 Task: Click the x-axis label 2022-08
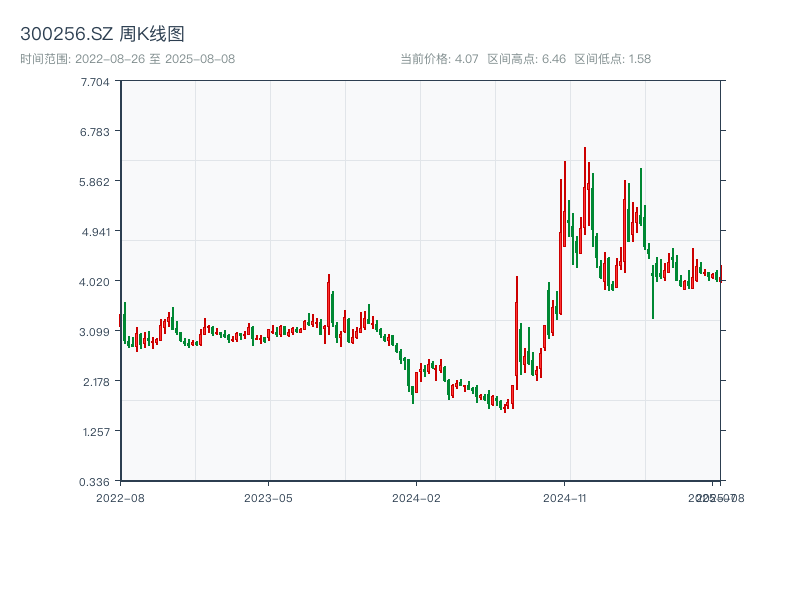pos(120,498)
